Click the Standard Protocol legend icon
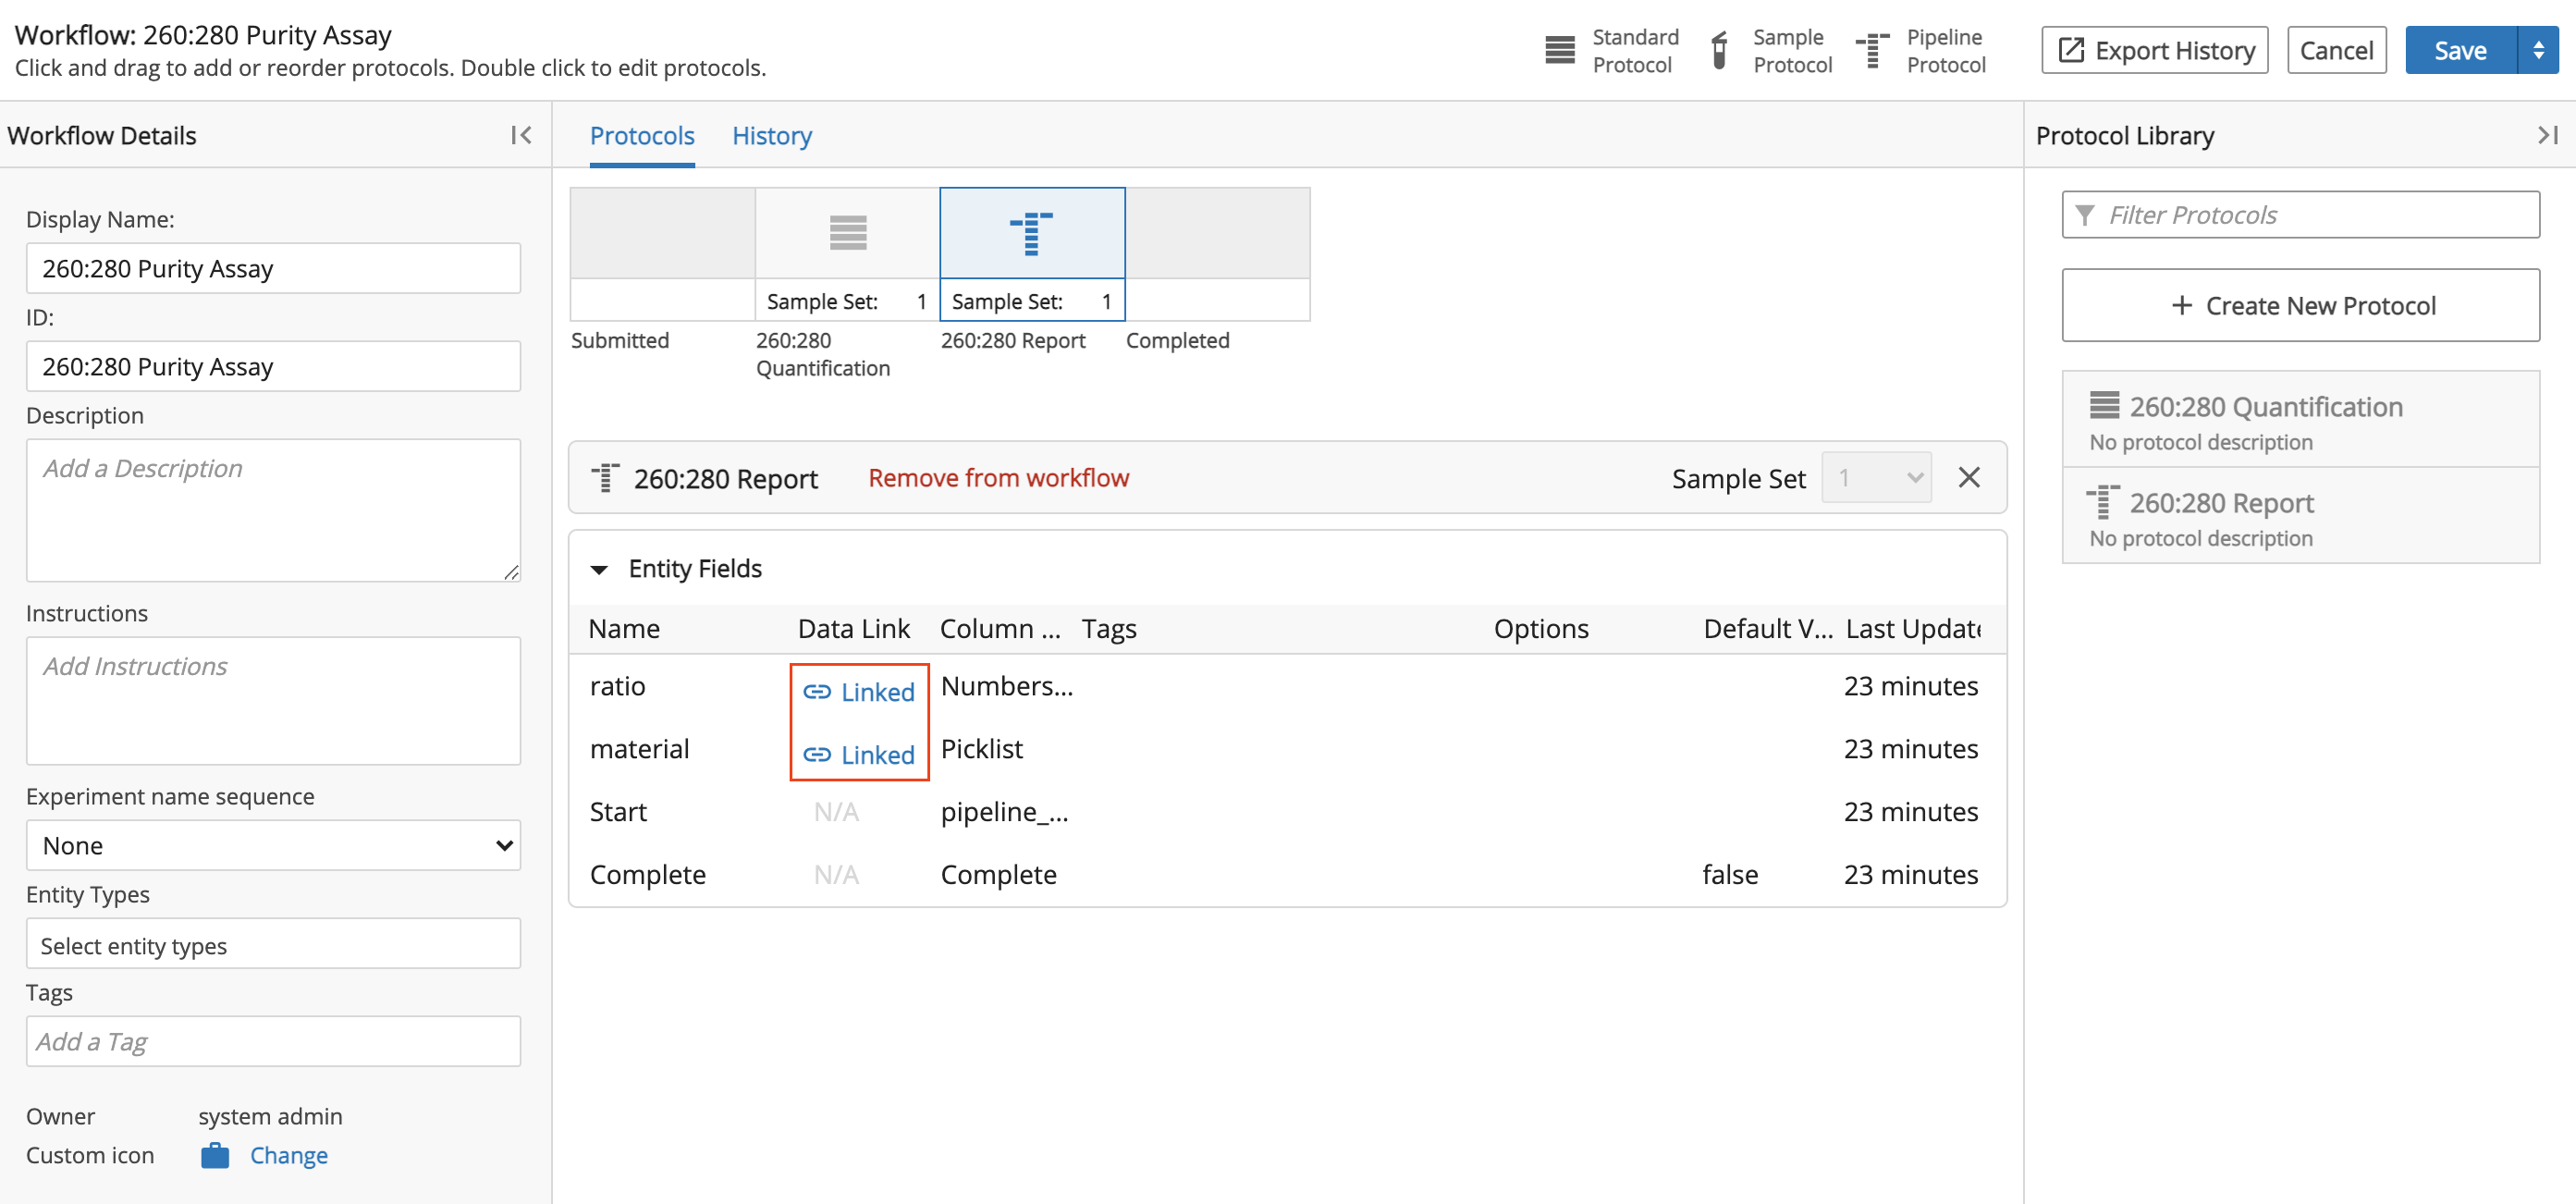This screenshot has height=1204, width=2576. tap(1559, 50)
